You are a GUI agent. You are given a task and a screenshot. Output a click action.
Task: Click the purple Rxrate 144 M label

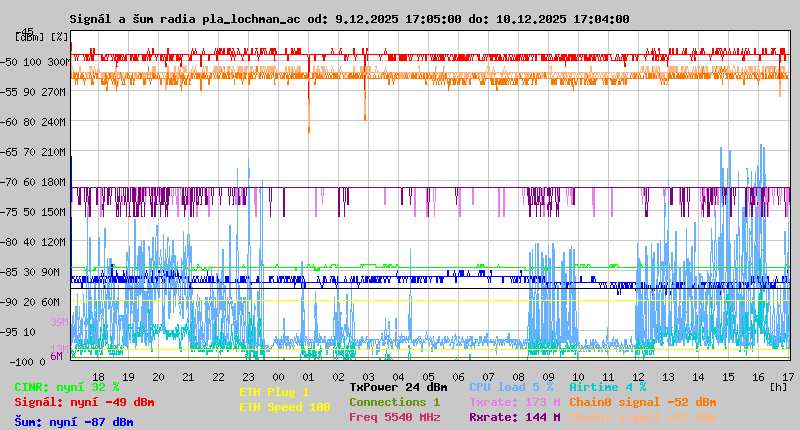tap(514, 417)
